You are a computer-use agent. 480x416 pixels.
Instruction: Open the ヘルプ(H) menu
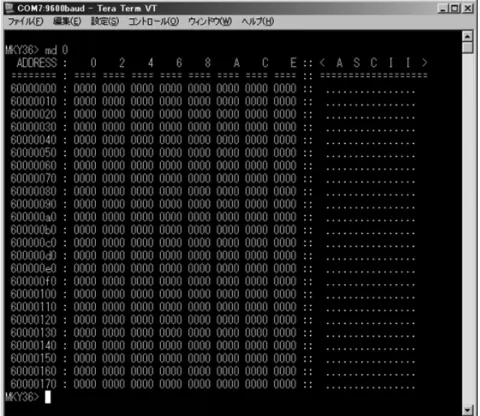(258, 22)
